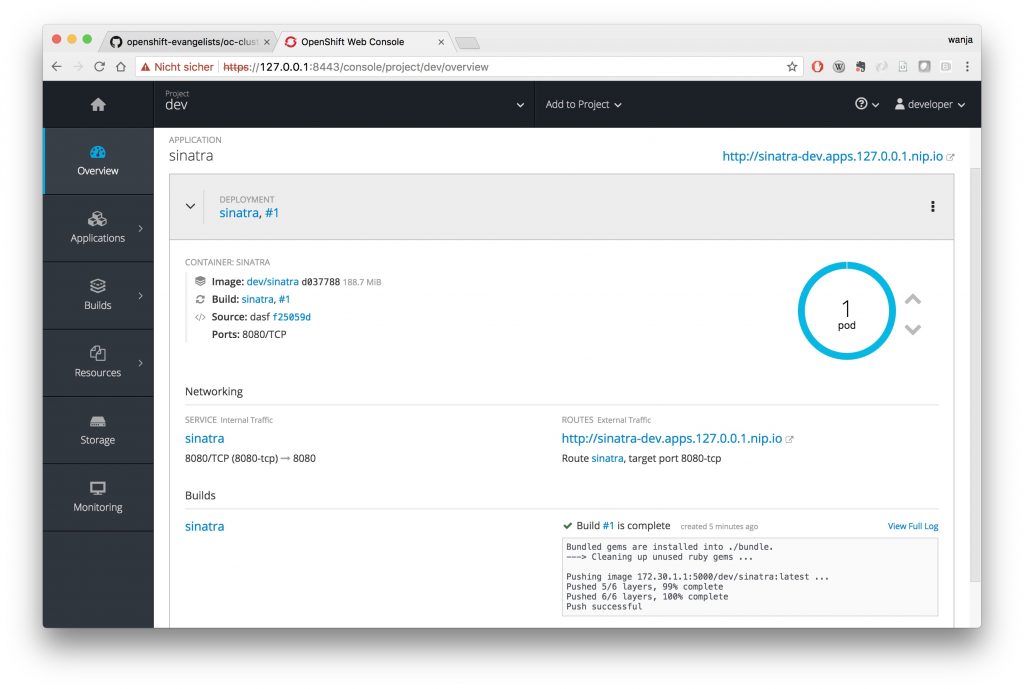Open the sinatra build link in container details
Viewport: 1024px width, 689px height.
click(257, 299)
